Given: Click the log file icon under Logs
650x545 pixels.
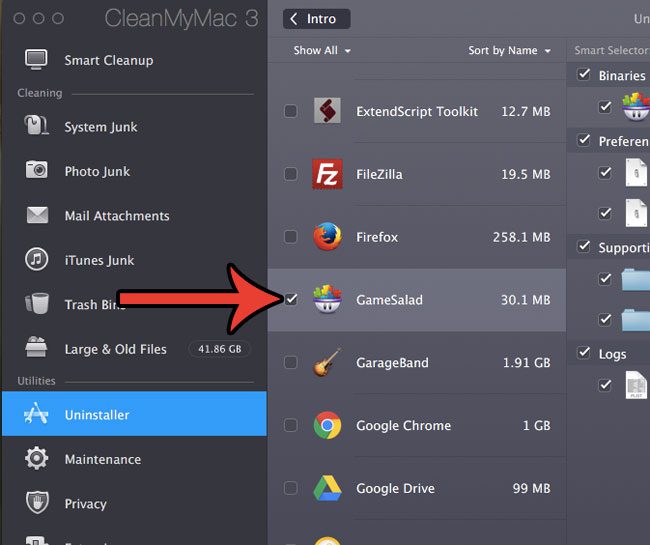Looking at the screenshot, I should click(x=636, y=385).
